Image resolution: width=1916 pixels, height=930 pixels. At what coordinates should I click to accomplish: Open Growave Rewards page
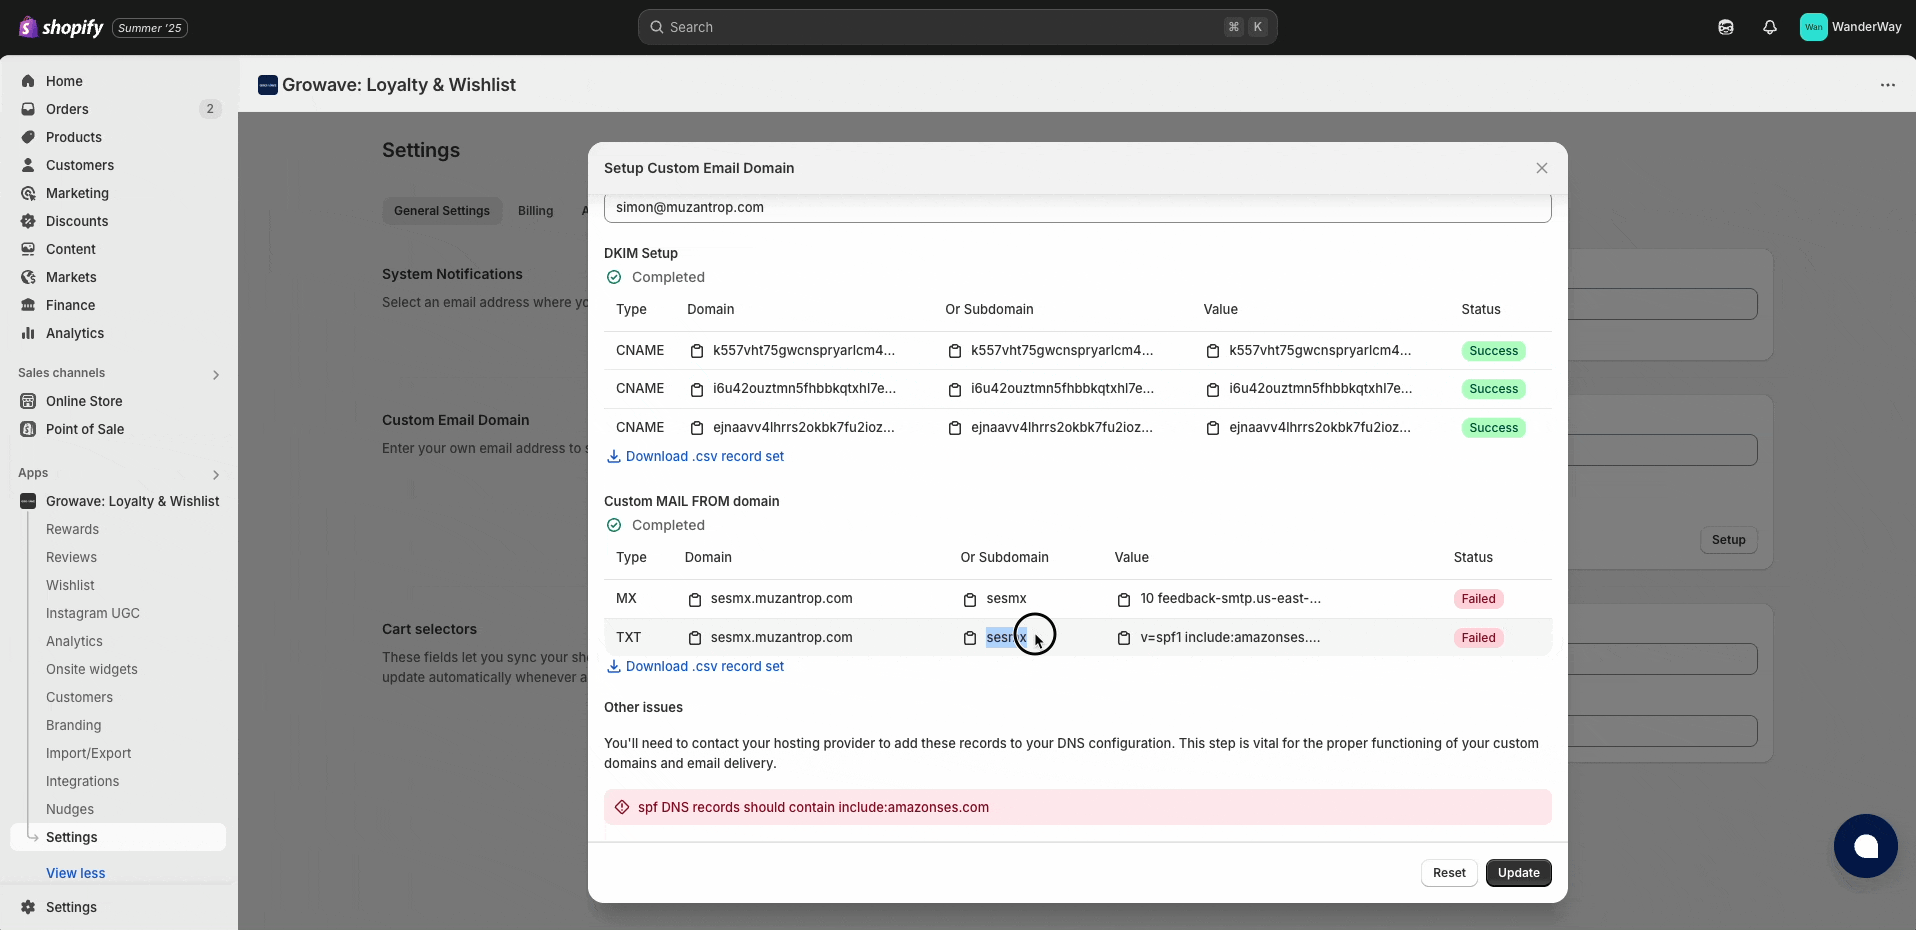73,529
